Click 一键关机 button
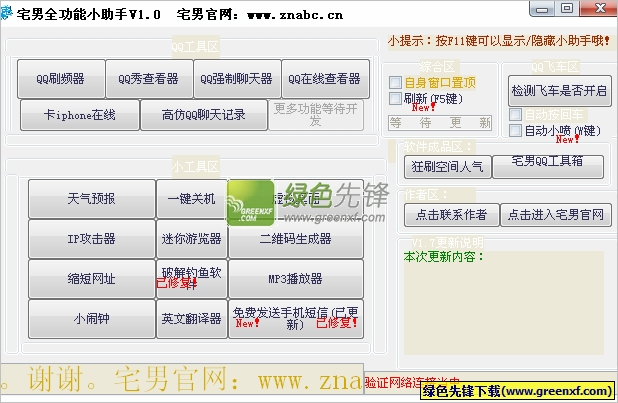618x403 pixels. (x=192, y=199)
